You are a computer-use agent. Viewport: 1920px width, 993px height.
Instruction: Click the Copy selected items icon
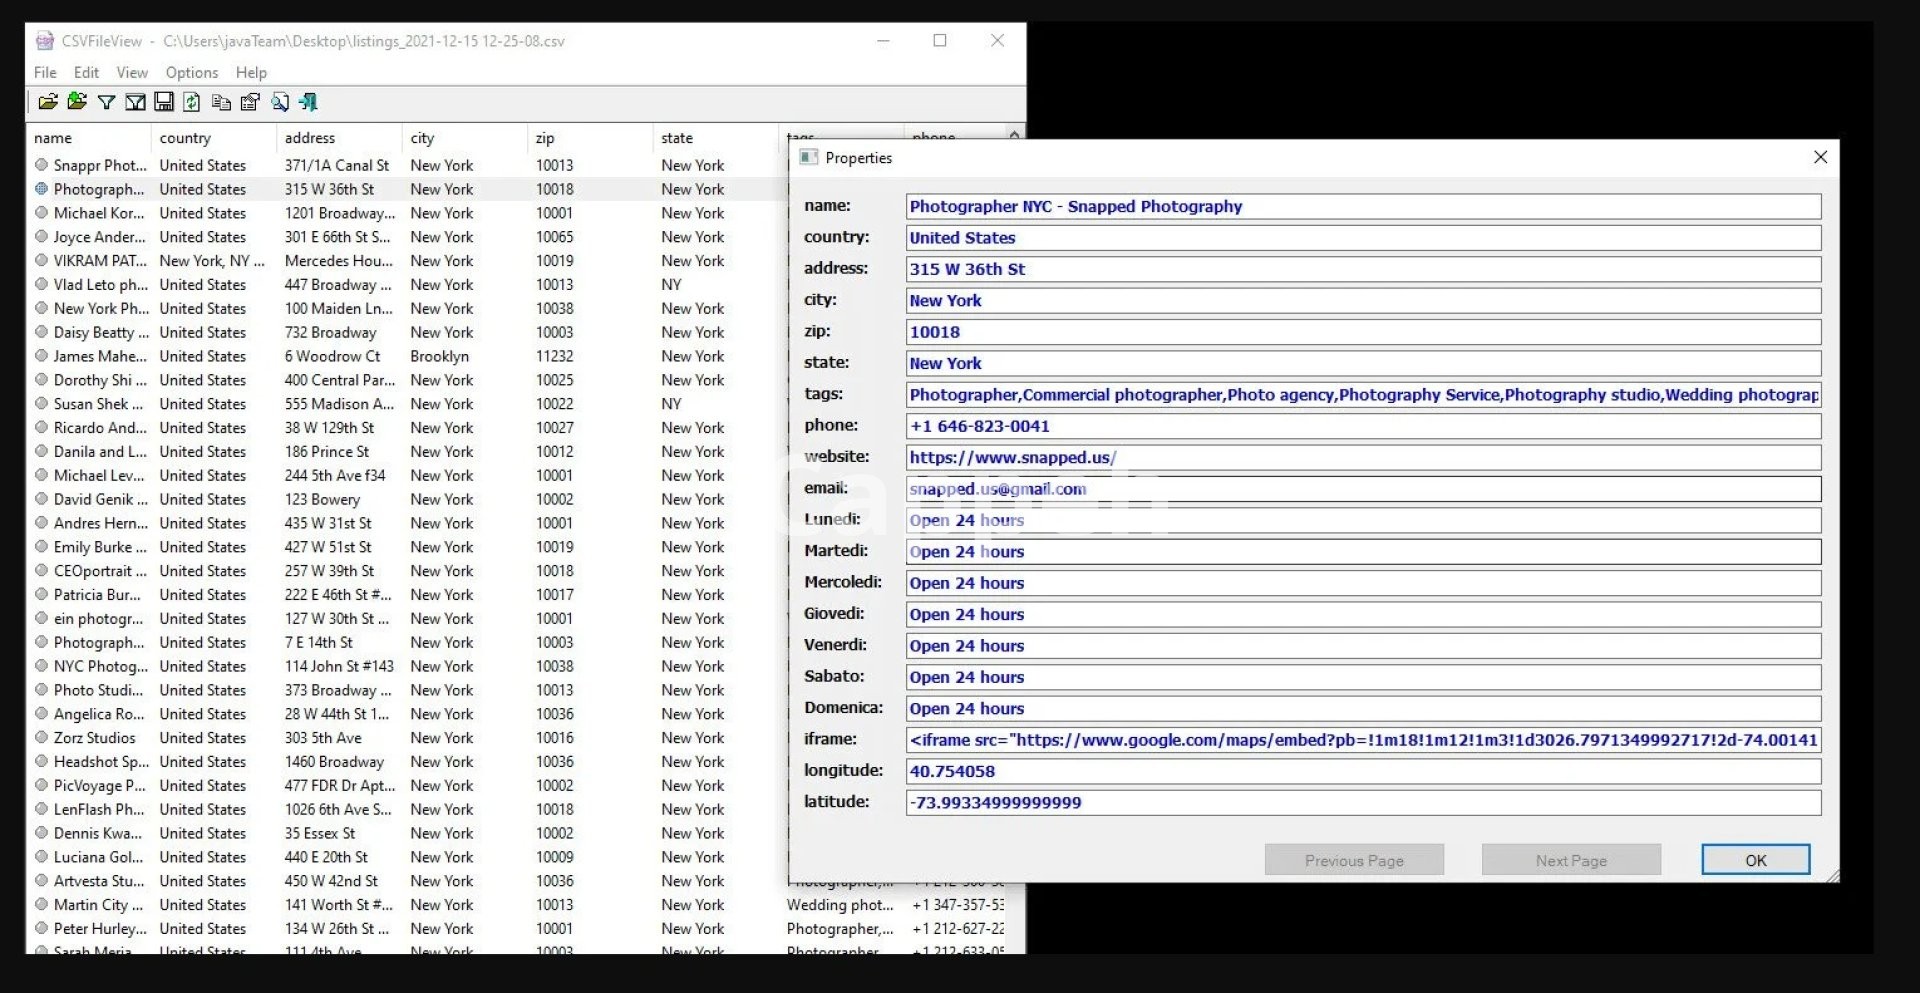pyautogui.click(x=222, y=102)
